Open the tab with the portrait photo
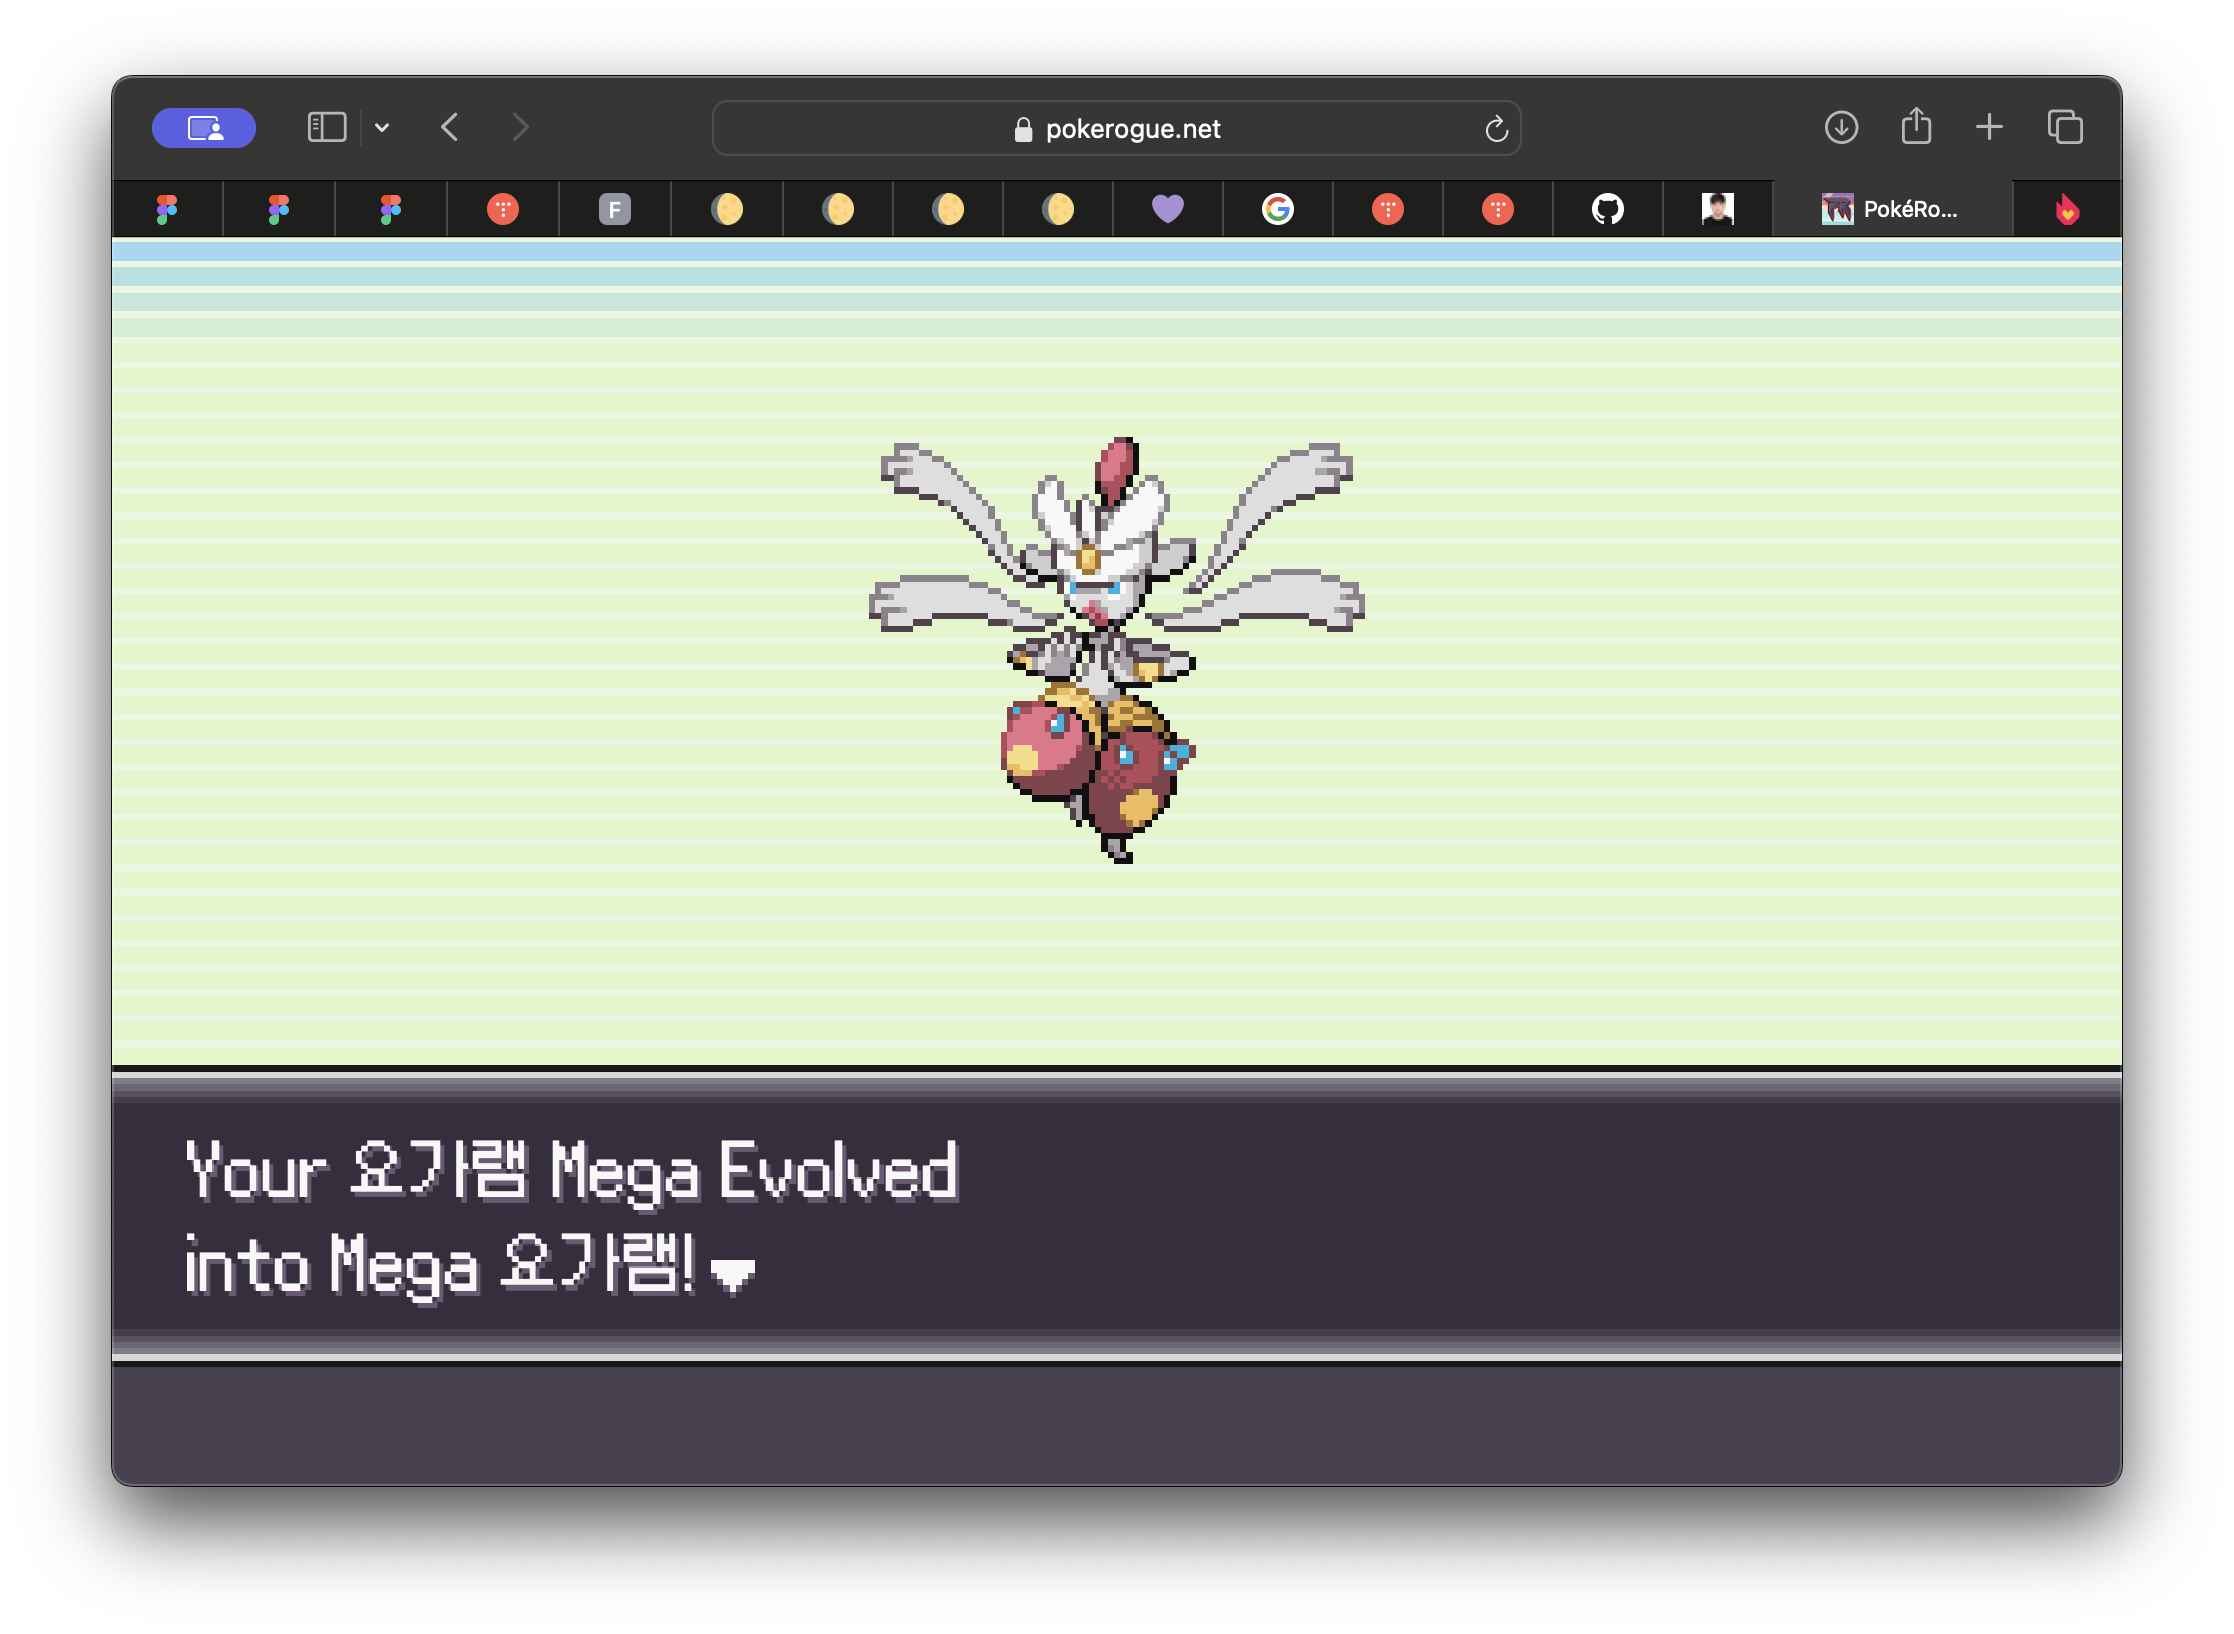2234x1634 pixels. pyautogui.click(x=1717, y=209)
